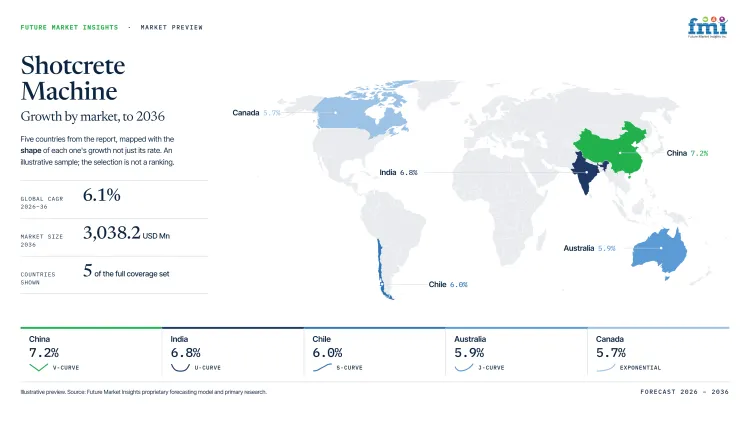Click the India 6.8% map label

pos(398,172)
